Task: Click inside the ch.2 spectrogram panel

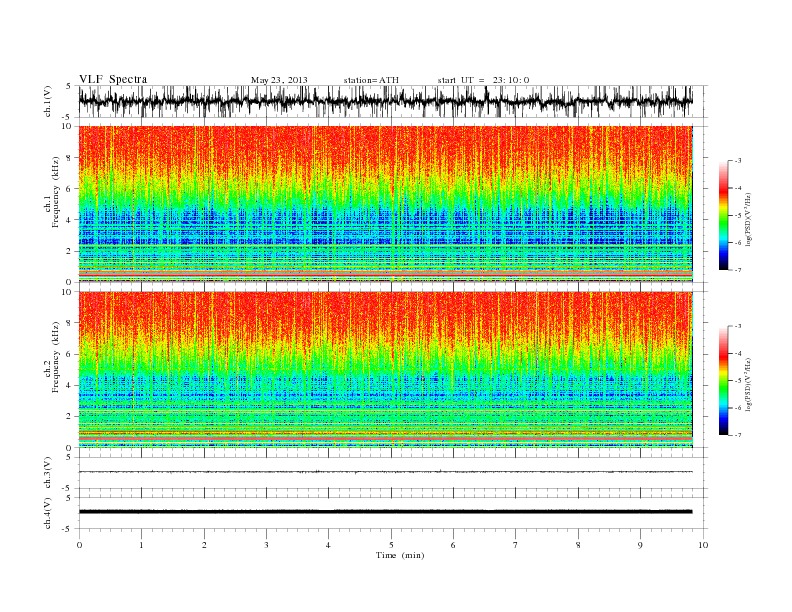Action: (385, 370)
